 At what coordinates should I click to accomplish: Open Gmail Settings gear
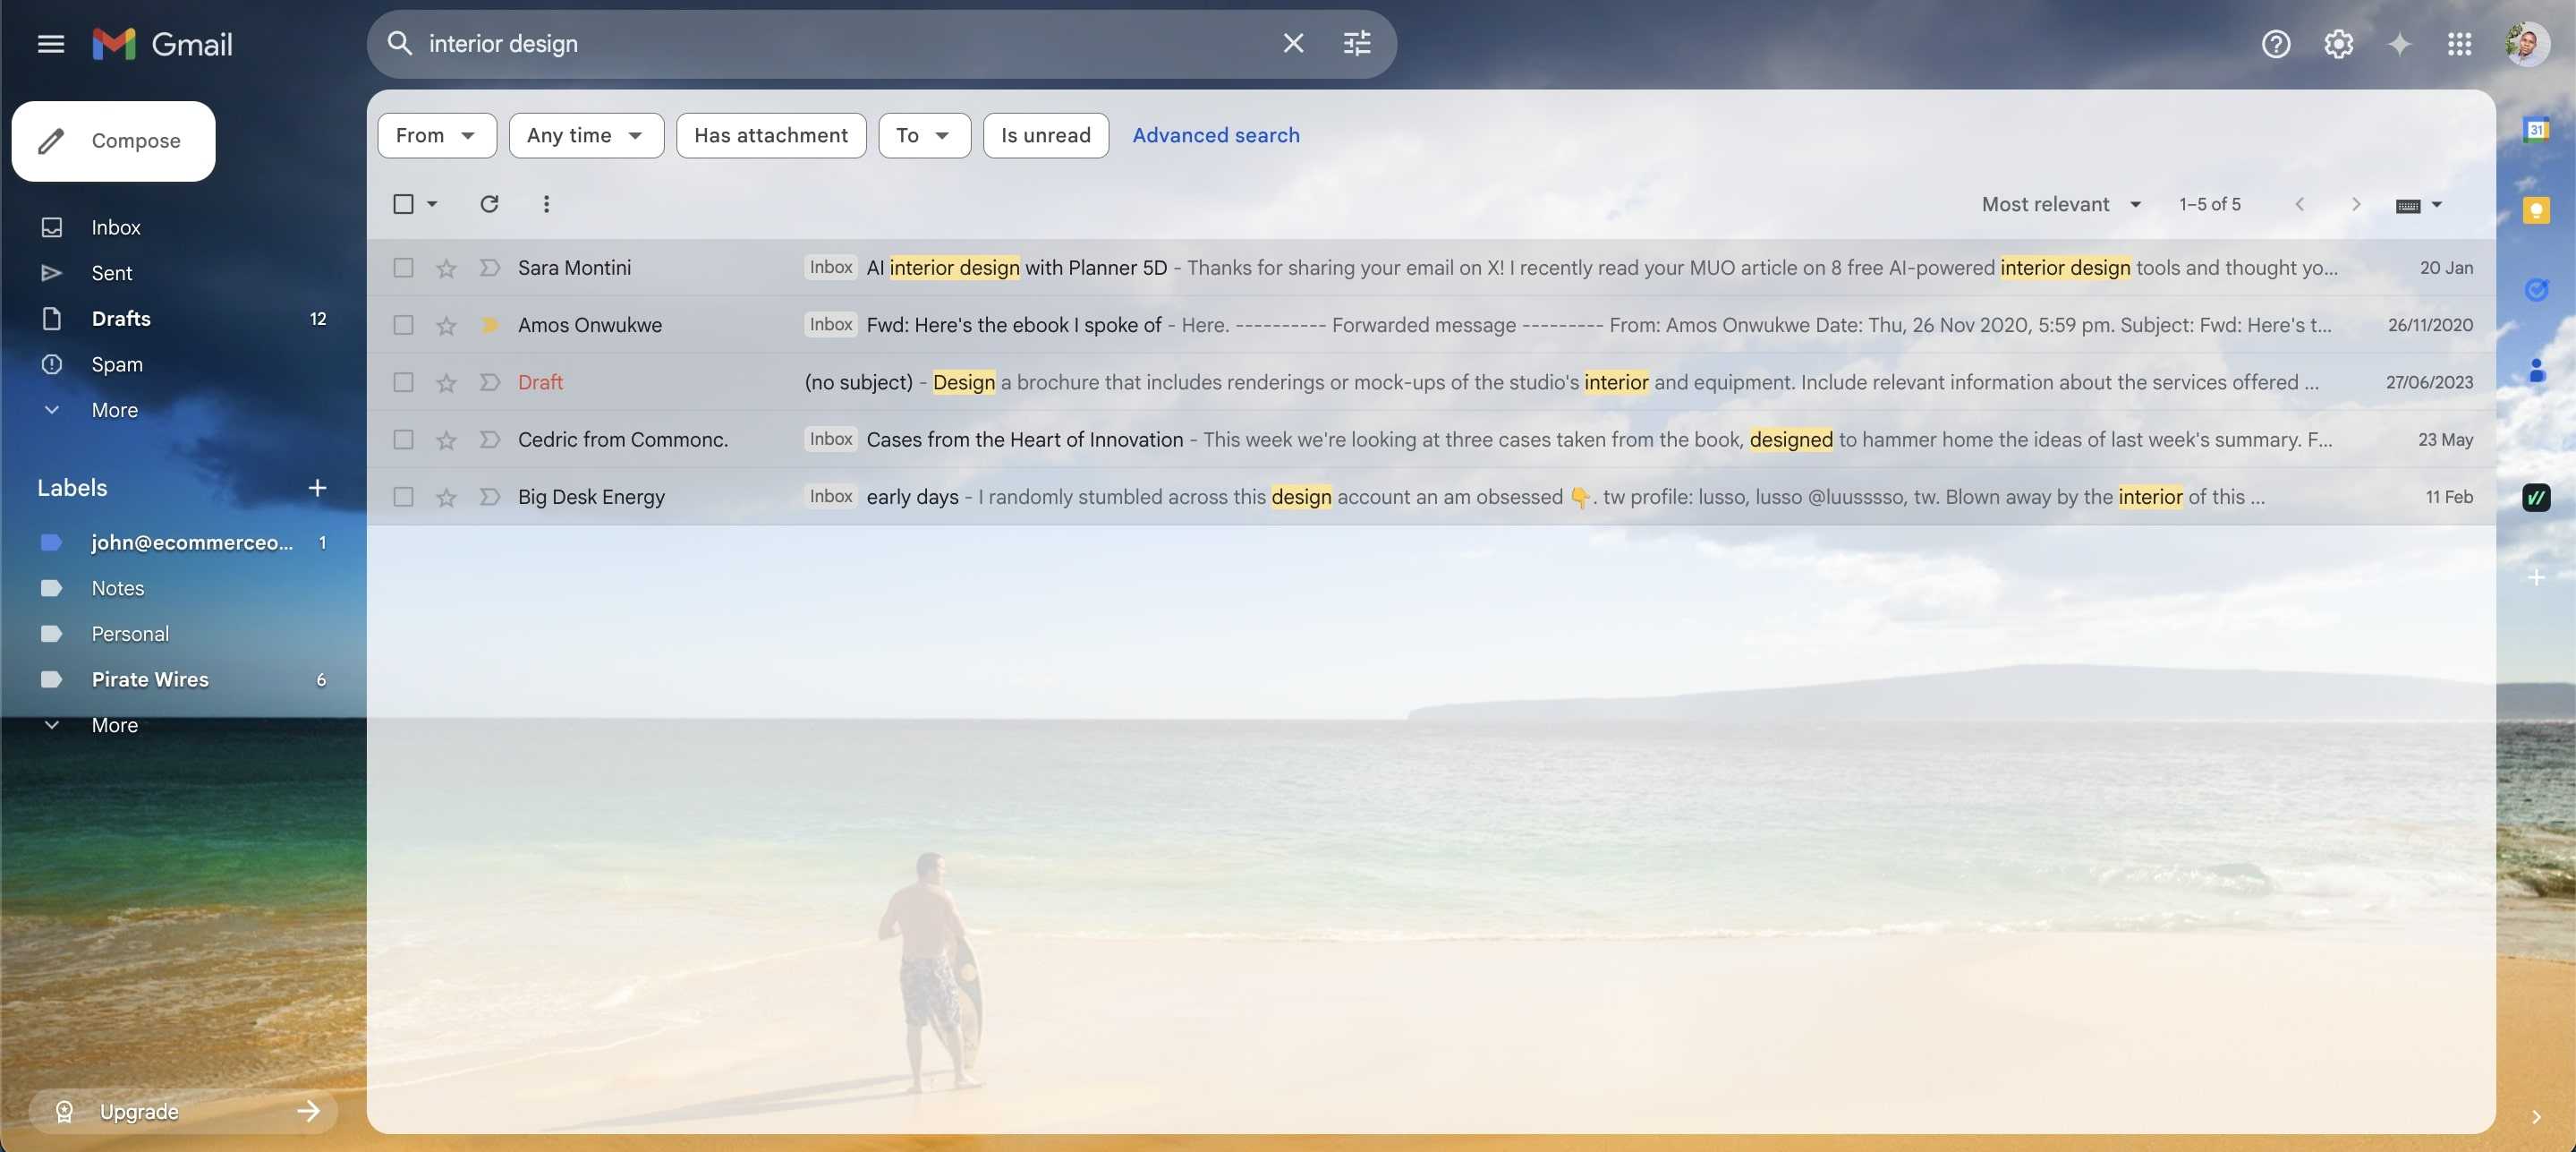2337,44
